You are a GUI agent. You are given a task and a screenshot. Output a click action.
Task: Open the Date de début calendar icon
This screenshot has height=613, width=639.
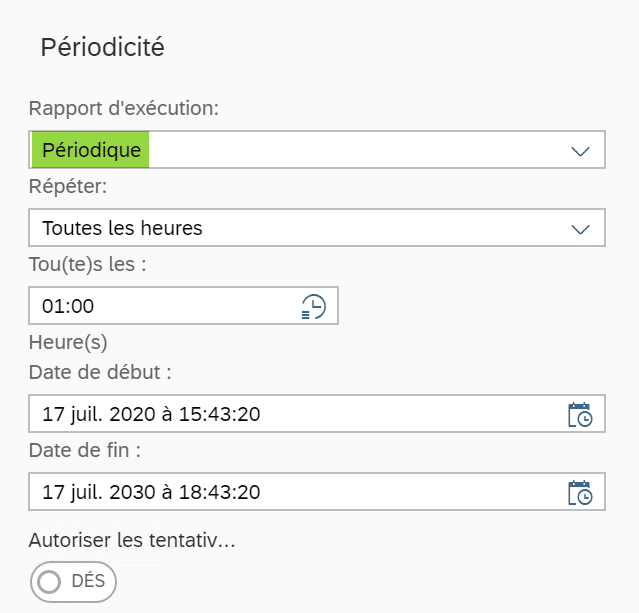click(x=580, y=414)
